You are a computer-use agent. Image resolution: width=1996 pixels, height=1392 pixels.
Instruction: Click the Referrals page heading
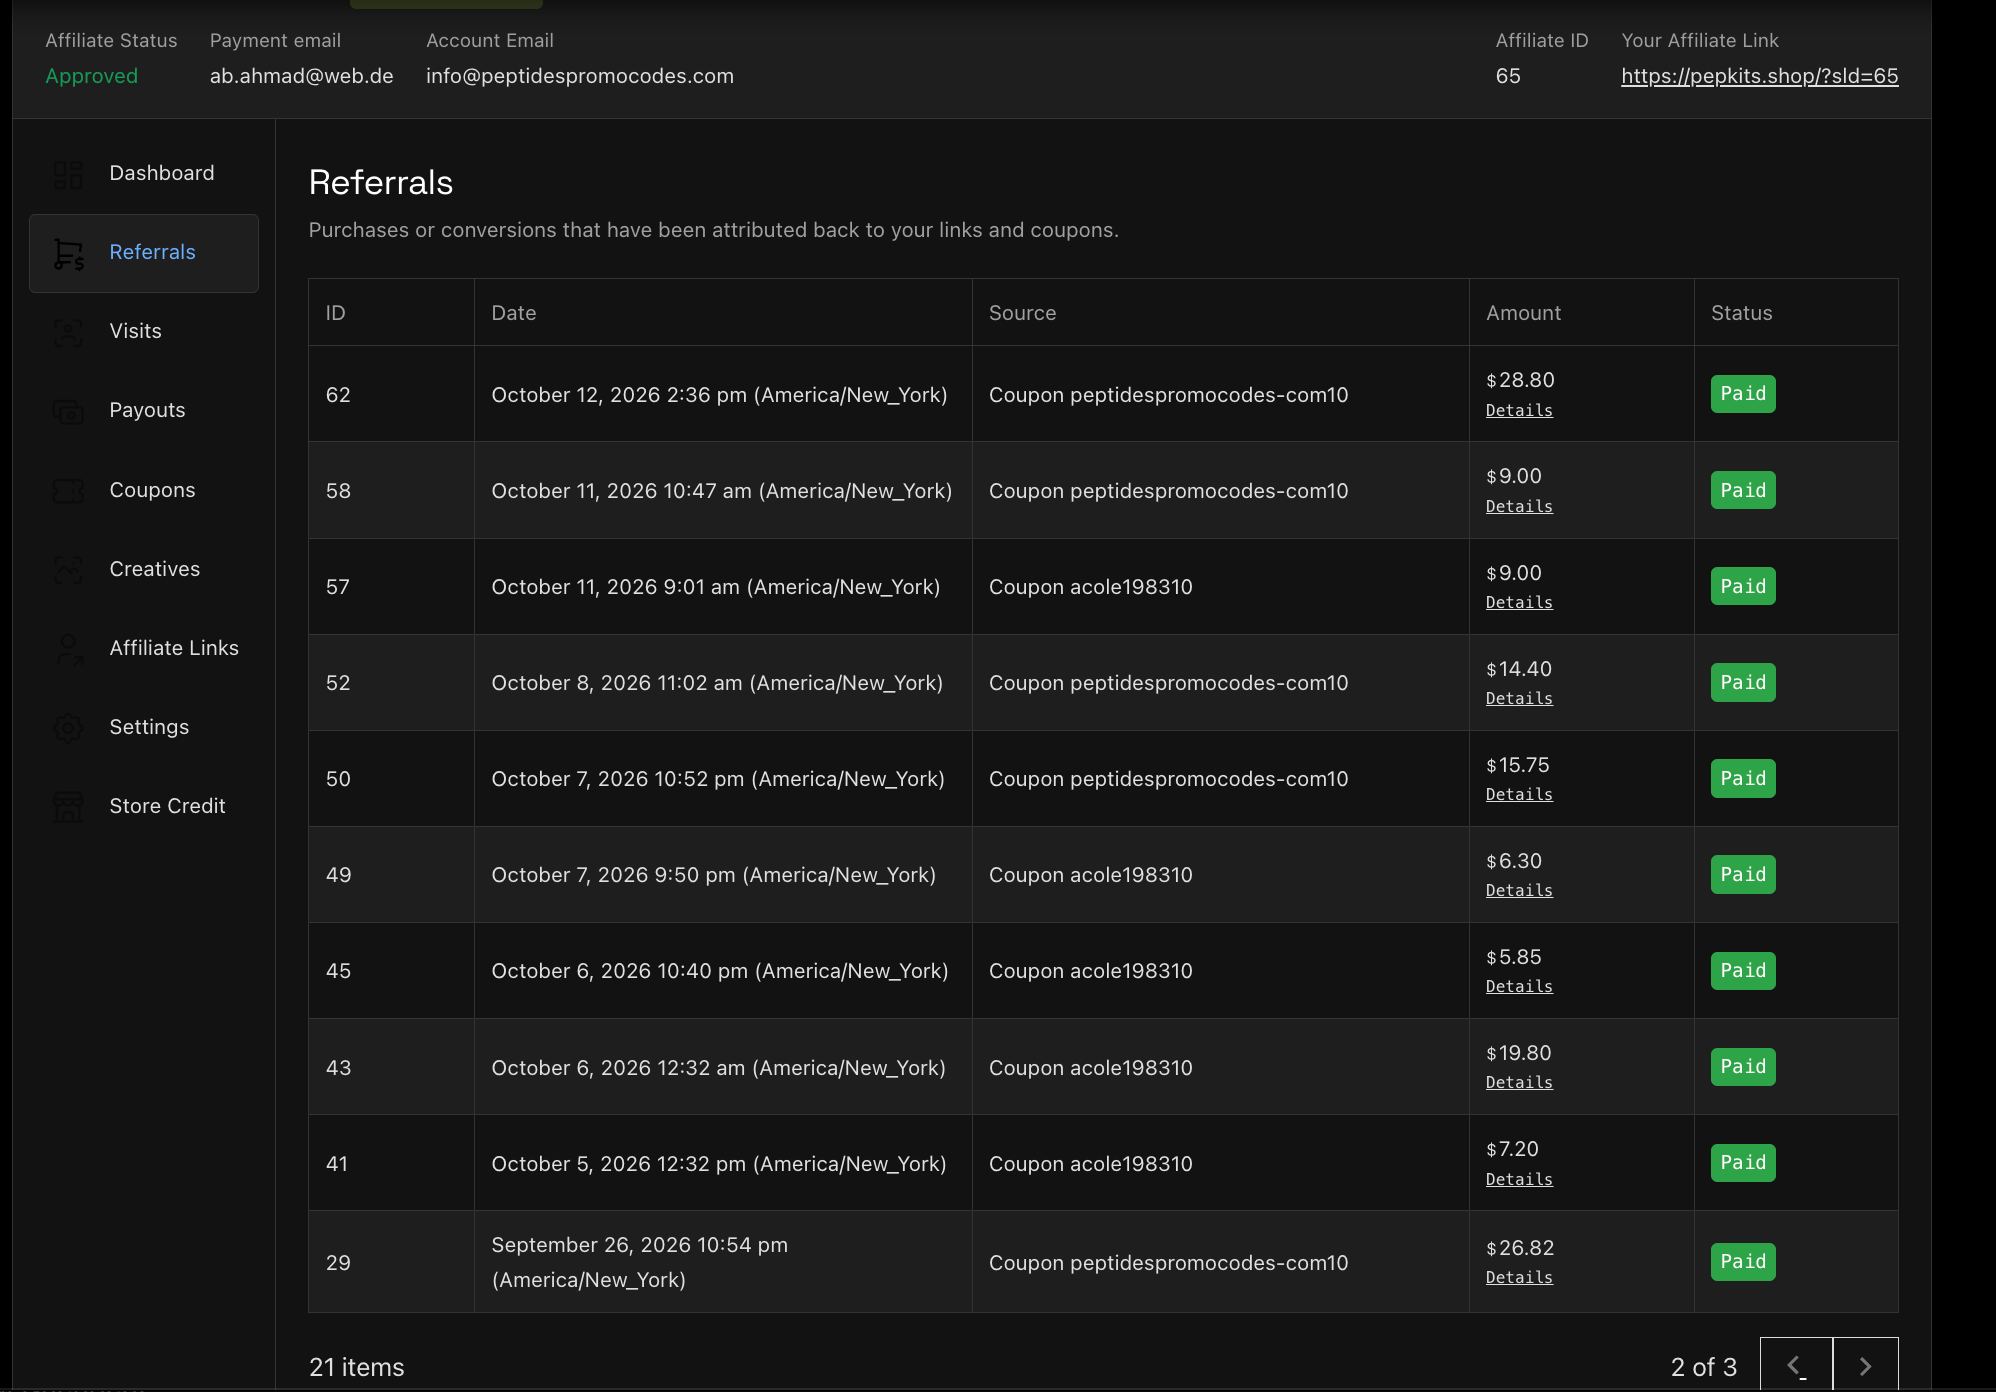(x=381, y=182)
